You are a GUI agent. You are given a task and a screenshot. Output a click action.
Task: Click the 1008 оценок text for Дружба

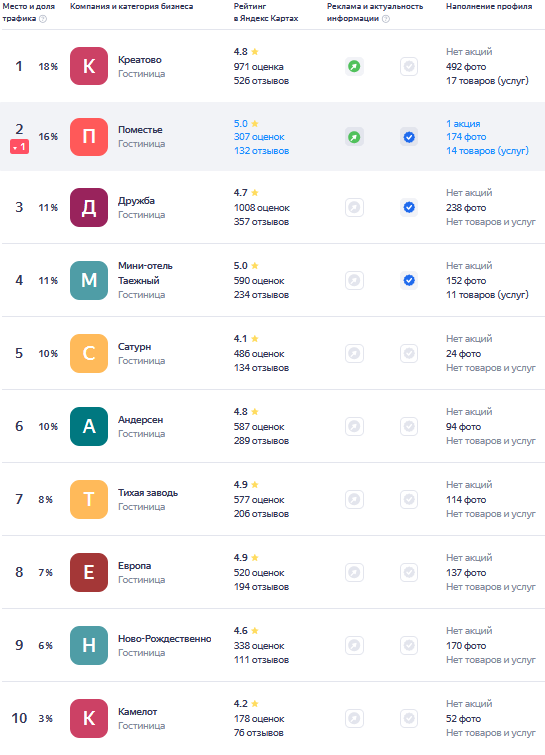(262, 208)
